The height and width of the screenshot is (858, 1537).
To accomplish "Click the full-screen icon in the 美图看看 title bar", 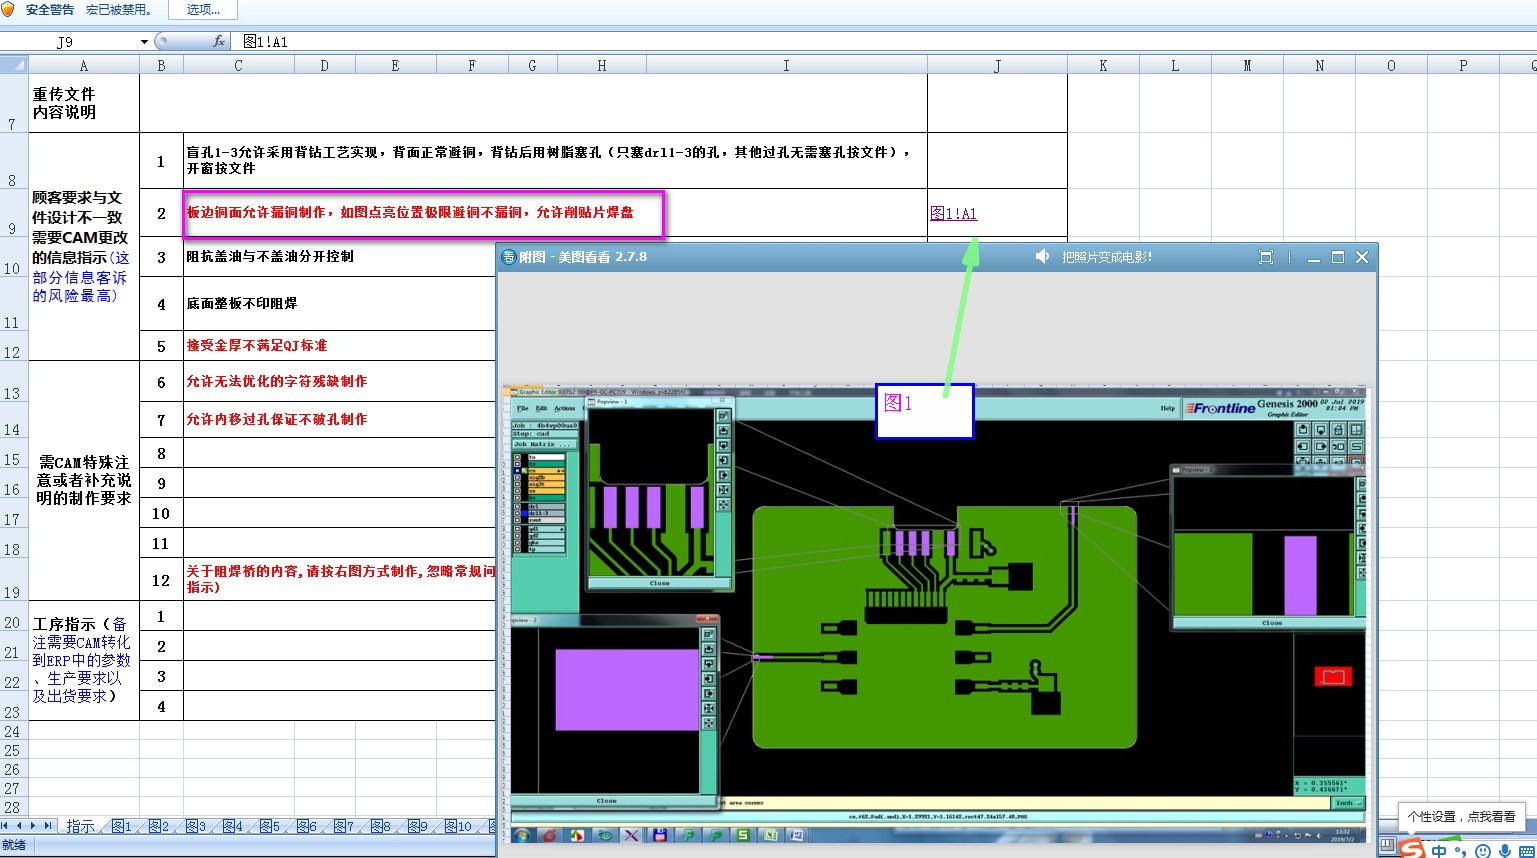I will point(1265,257).
